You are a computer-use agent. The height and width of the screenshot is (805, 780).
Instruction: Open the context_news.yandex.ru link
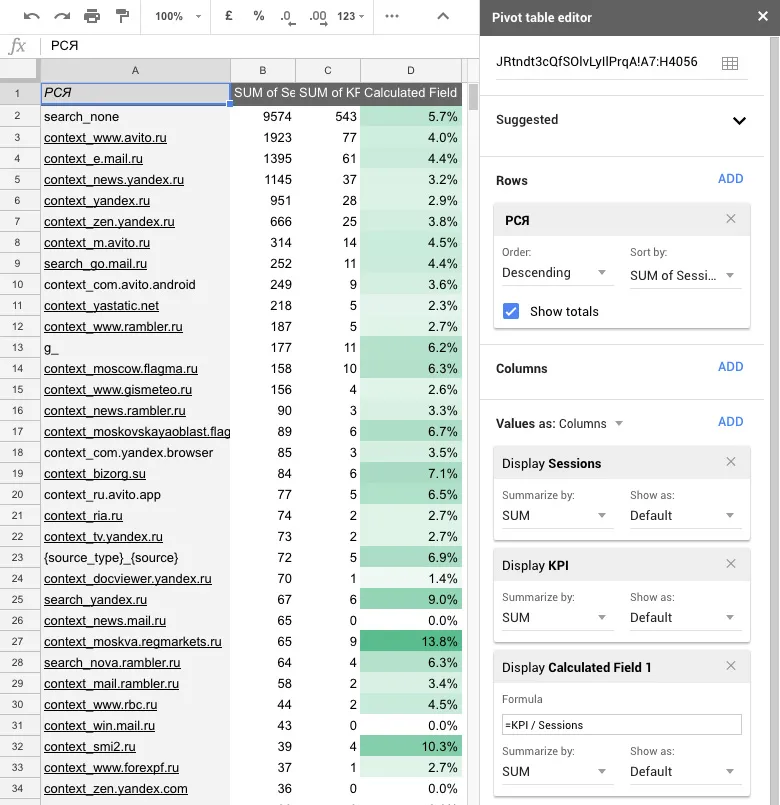[114, 180]
